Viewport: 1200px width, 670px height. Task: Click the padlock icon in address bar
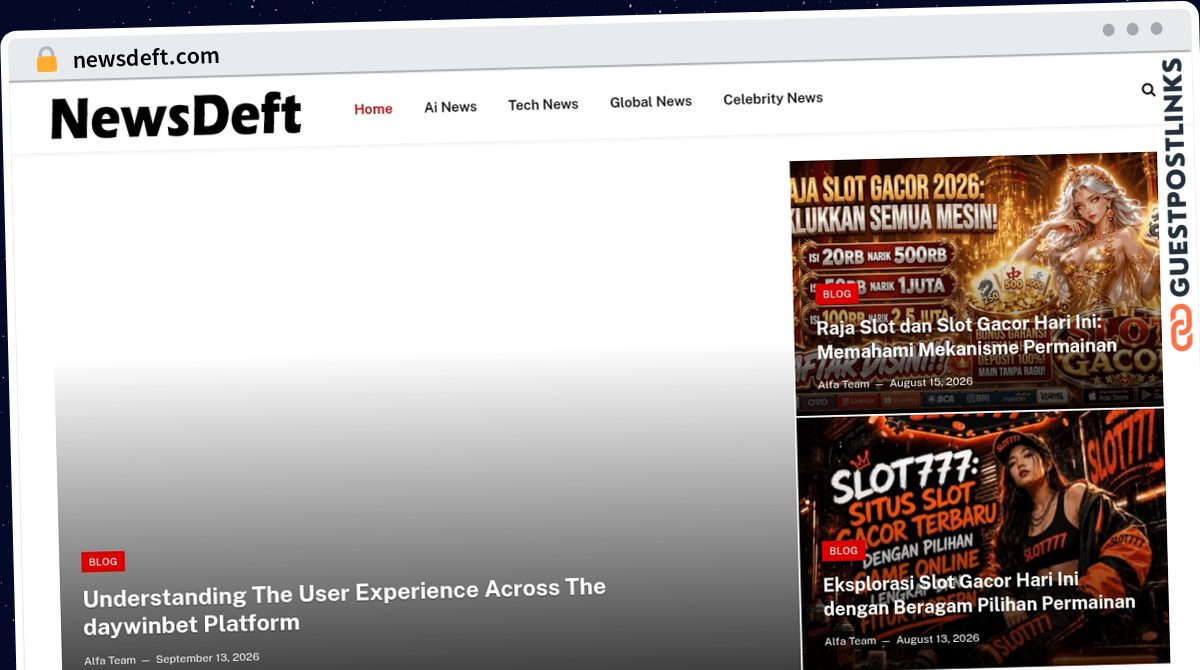(46, 59)
